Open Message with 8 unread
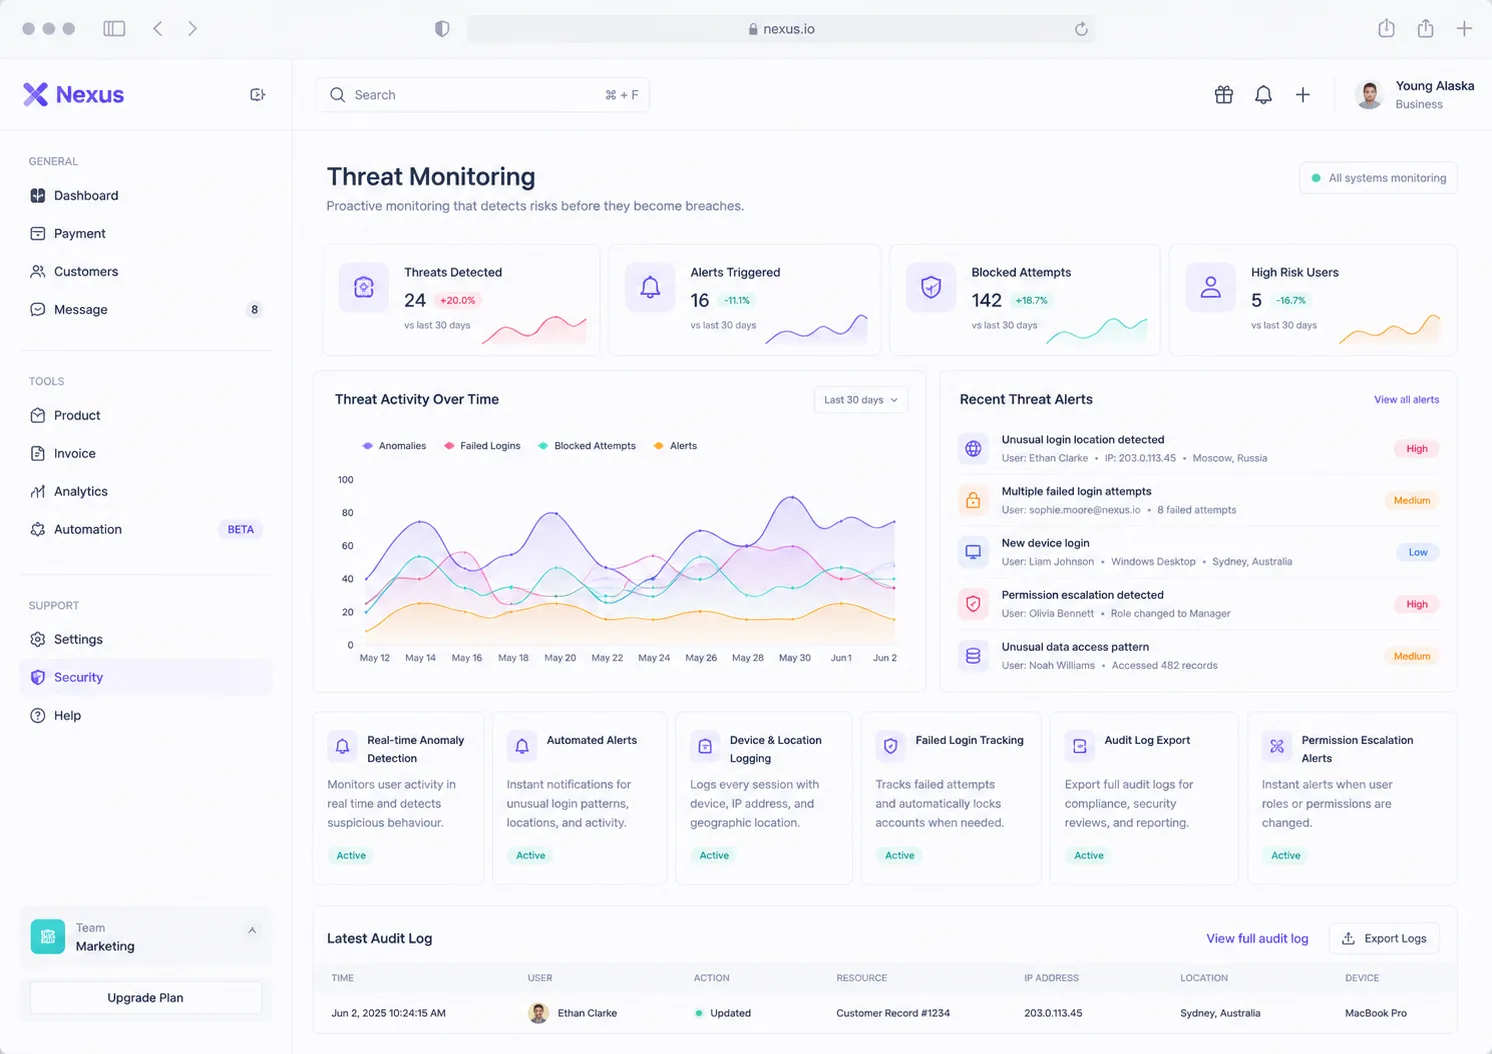The width and height of the screenshot is (1492, 1054). [x=146, y=309]
